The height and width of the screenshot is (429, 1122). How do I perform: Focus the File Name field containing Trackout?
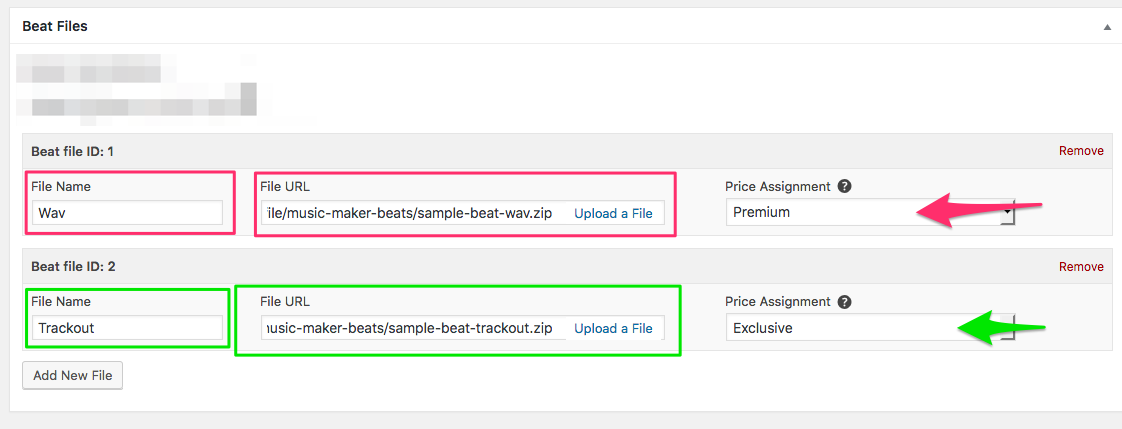(127, 328)
